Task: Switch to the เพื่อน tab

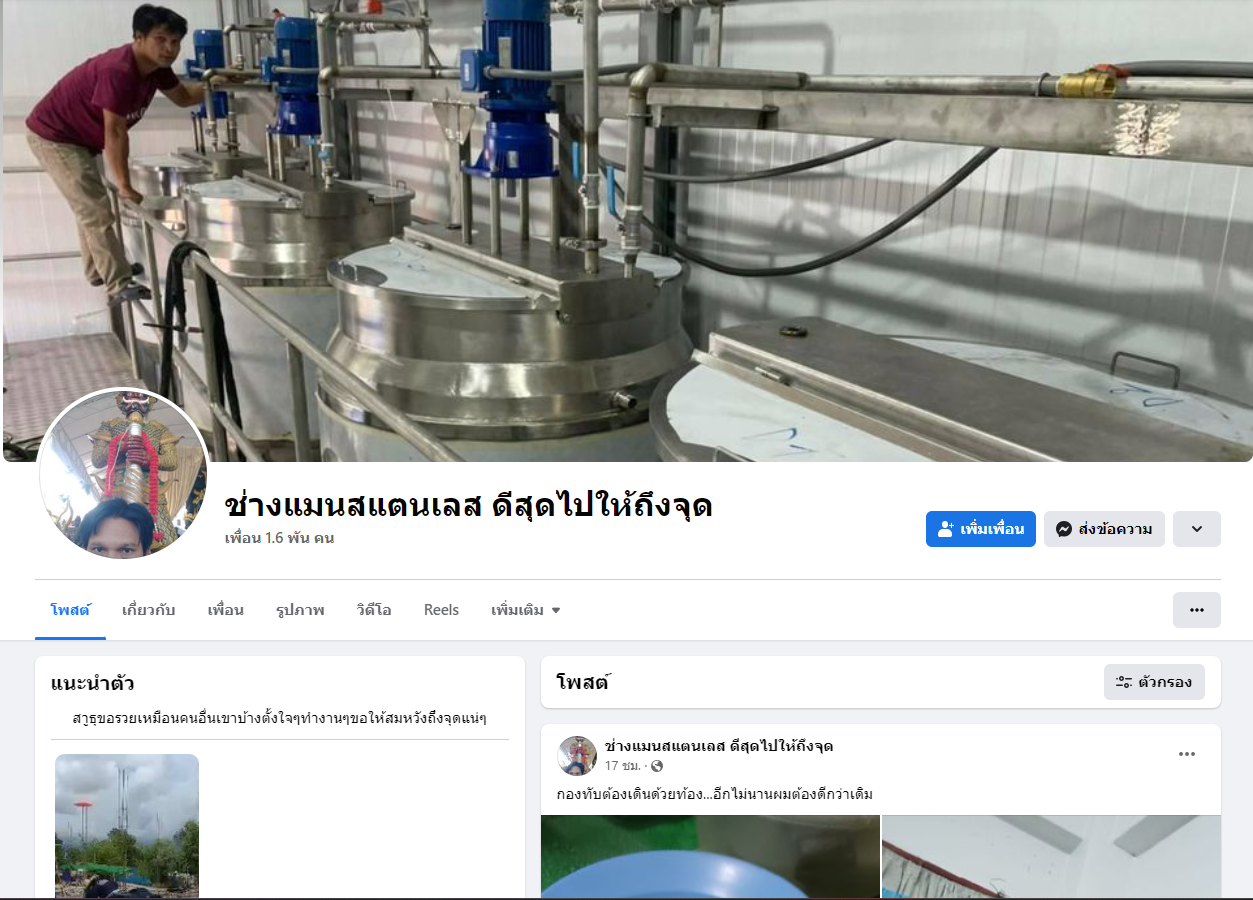Action: coord(226,610)
